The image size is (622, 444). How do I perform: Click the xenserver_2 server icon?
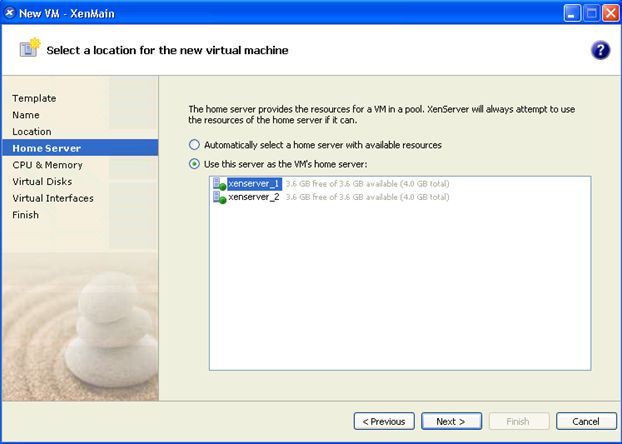click(219, 198)
